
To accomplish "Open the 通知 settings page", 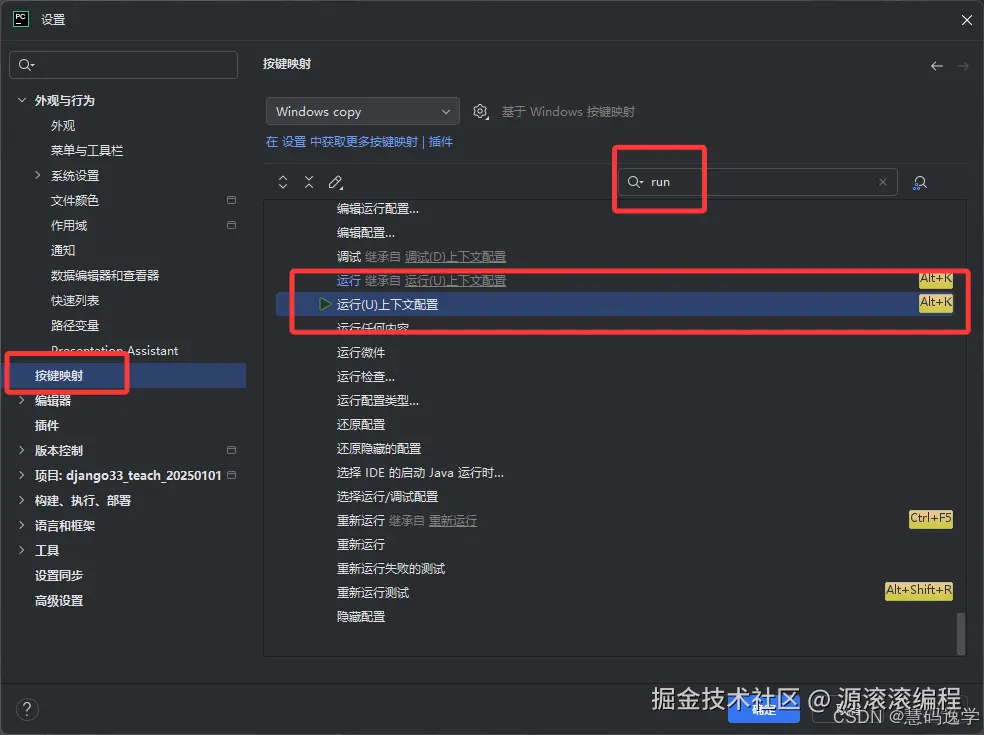I will click(x=63, y=250).
